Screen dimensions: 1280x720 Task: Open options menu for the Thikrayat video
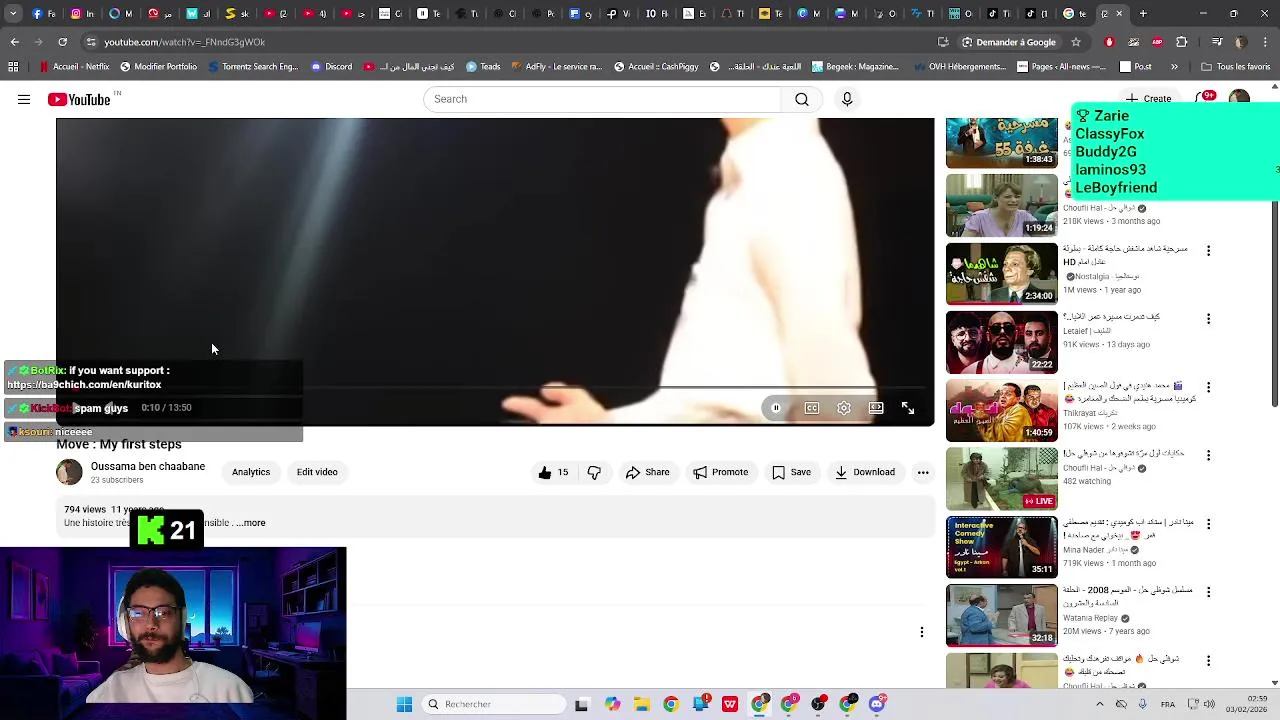[1208, 387]
